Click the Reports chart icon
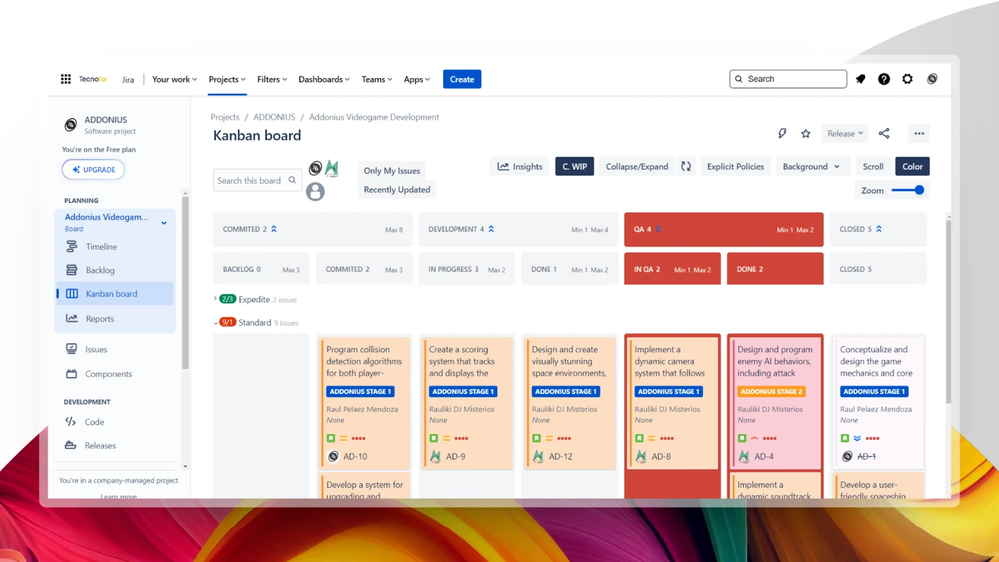This screenshot has height=562, width=999. [71, 319]
